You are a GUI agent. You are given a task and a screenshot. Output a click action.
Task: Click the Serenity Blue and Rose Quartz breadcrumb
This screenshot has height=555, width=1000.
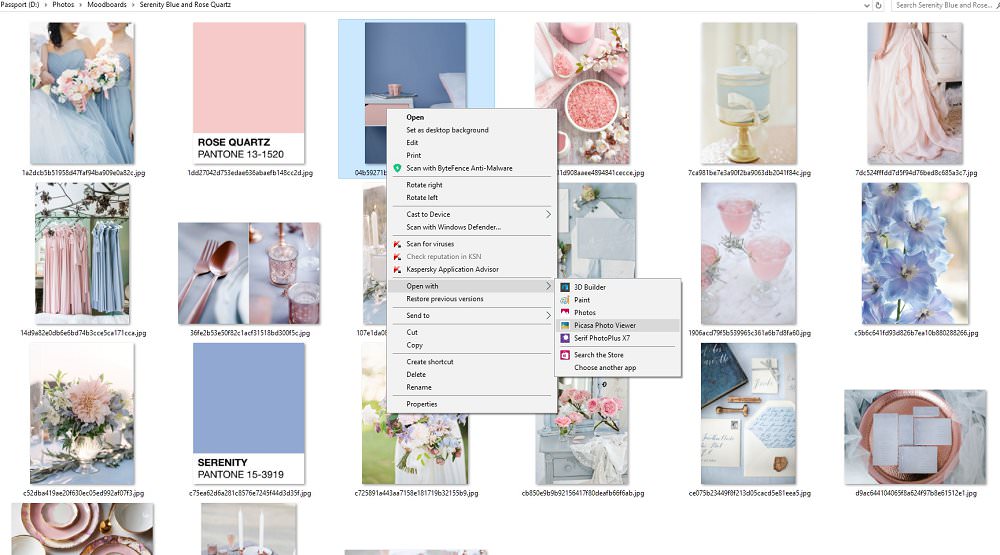(185, 4)
